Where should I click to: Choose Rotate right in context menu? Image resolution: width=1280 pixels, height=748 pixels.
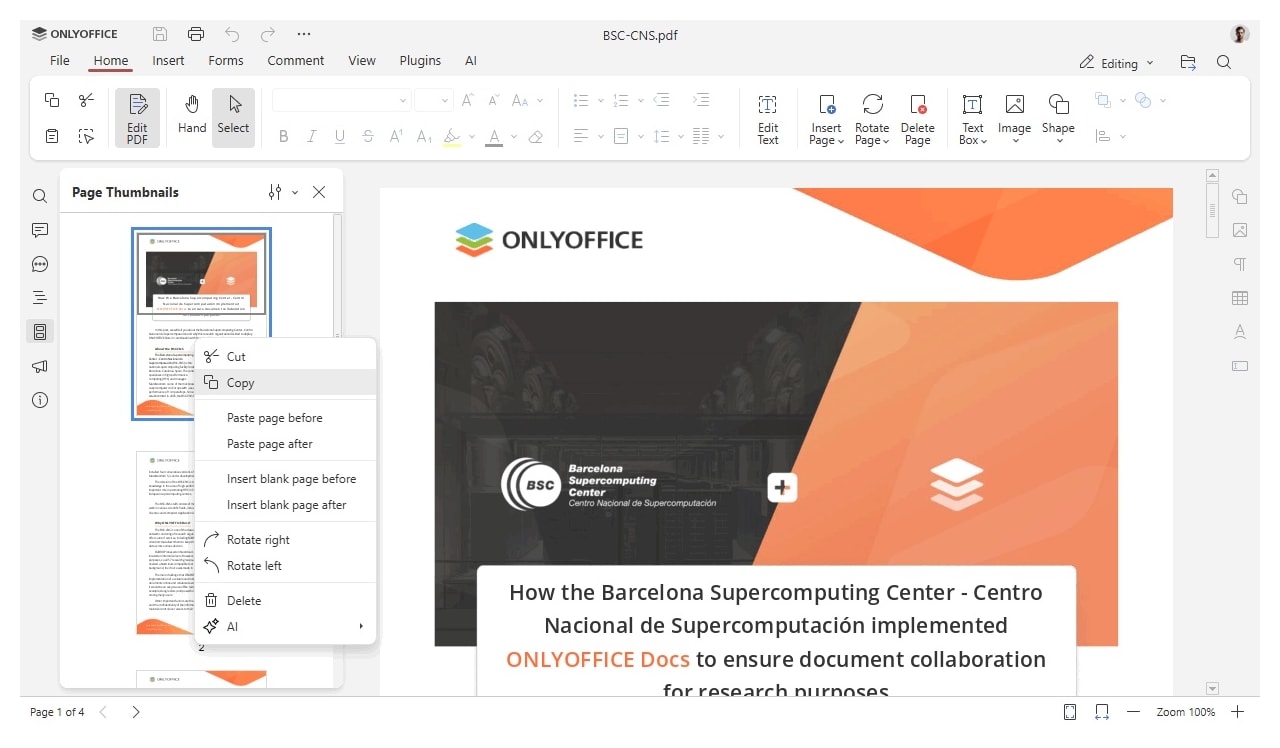[x=286, y=540]
